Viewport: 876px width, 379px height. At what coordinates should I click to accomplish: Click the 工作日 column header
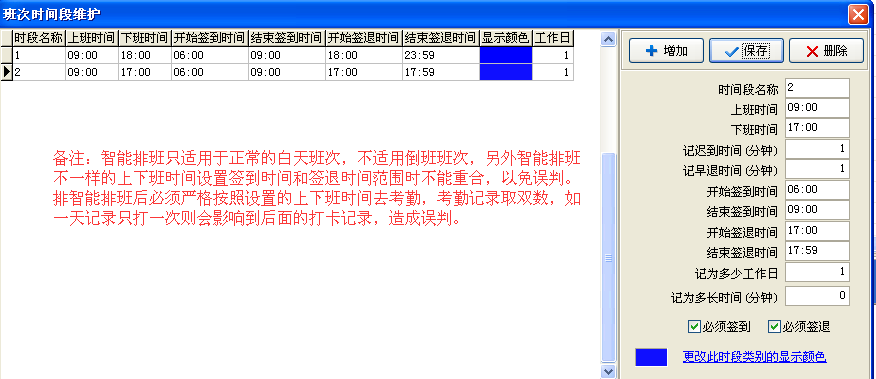[553, 38]
